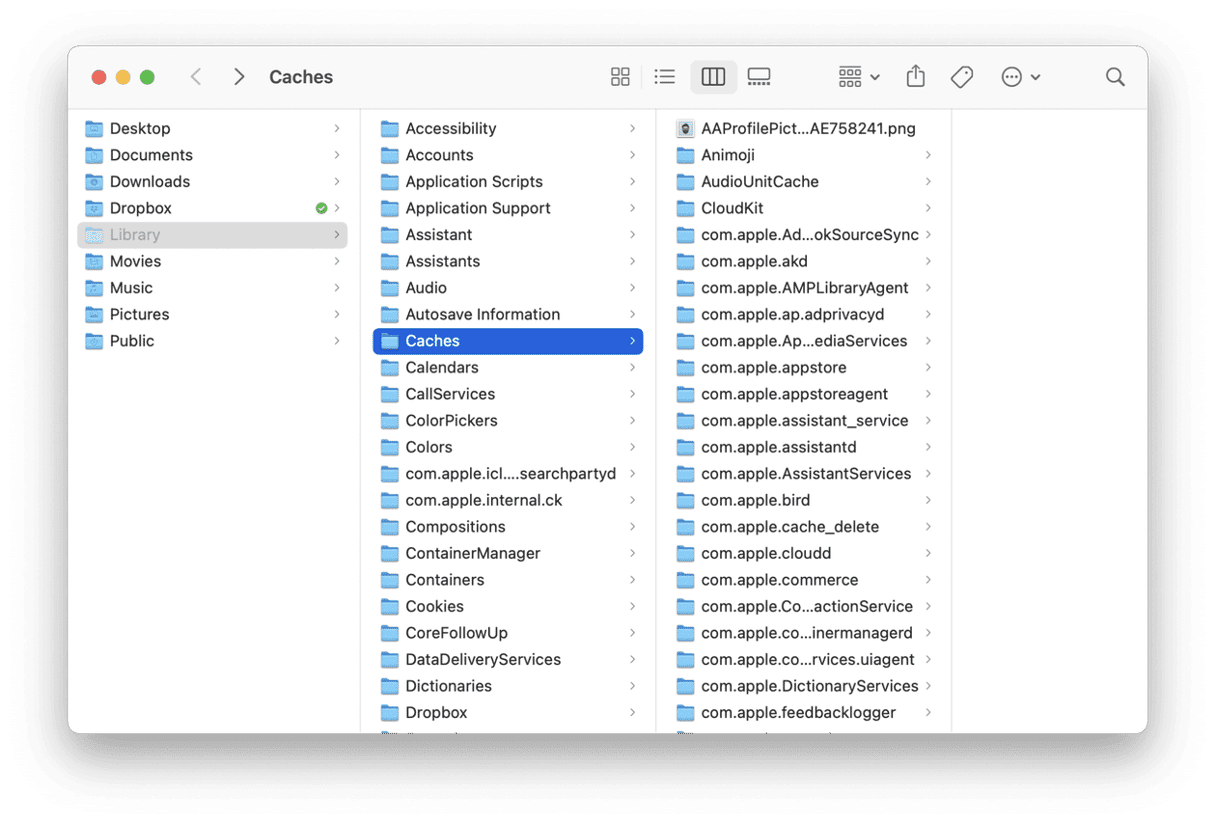Click the Share toolbar icon

915,76
